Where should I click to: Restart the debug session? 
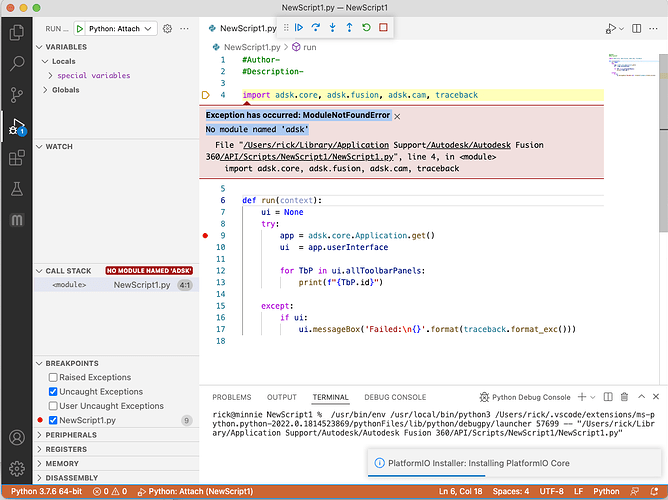[x=366, y=28]
